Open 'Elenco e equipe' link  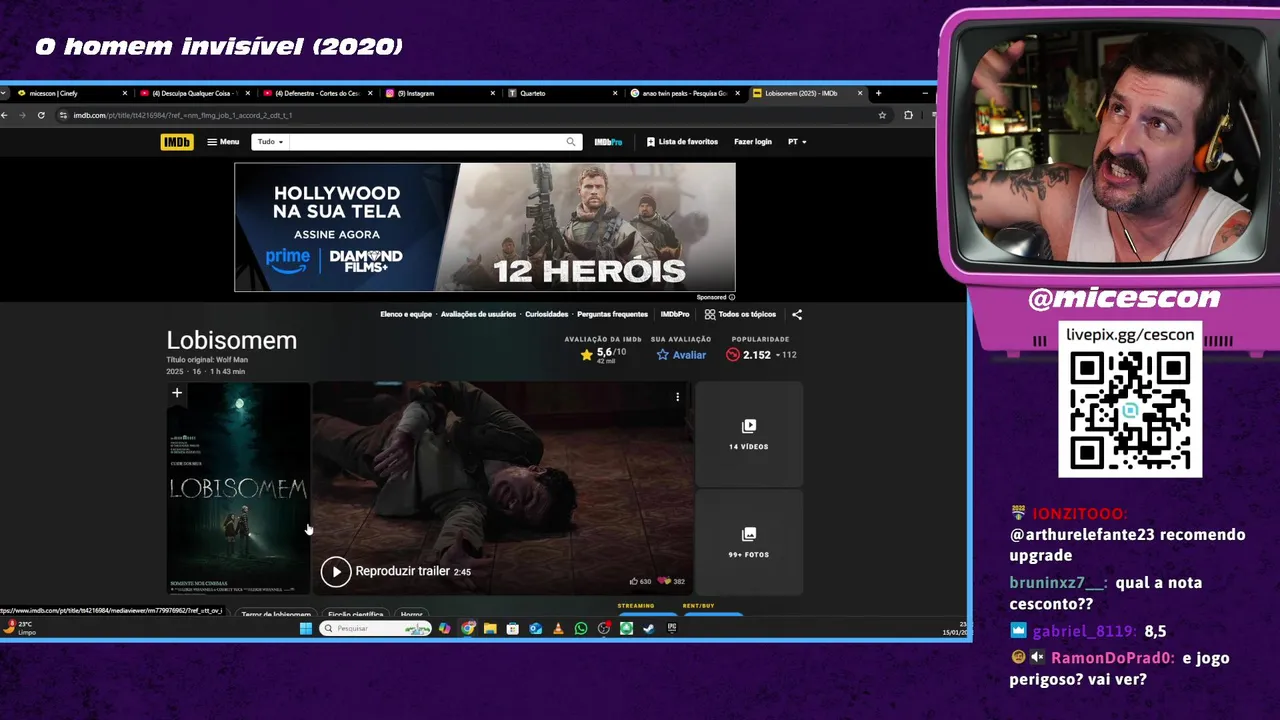(x=406, y=314)
